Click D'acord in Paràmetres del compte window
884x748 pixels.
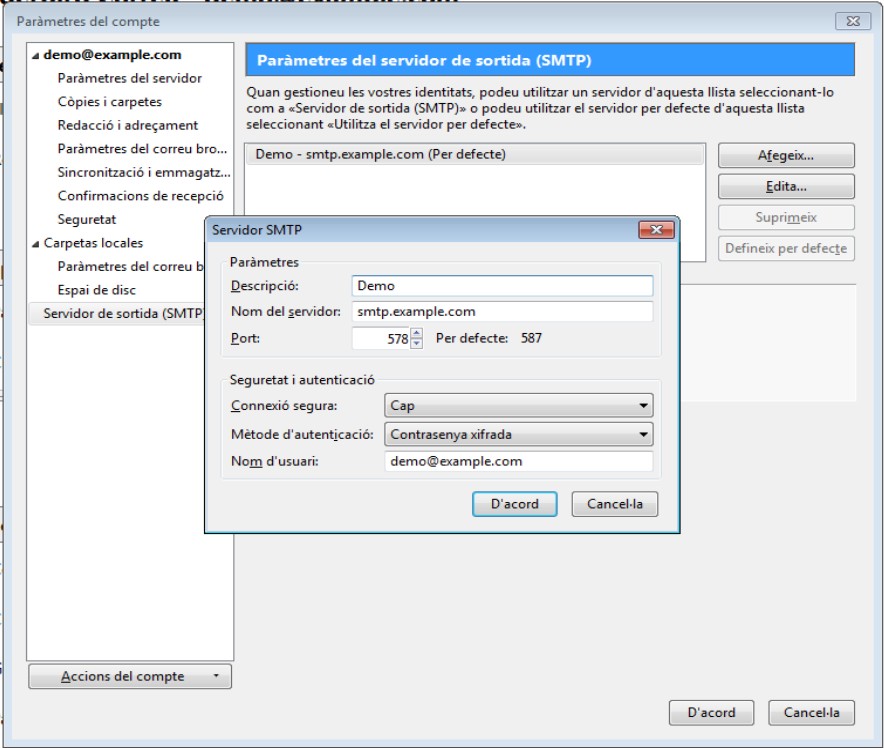(x=711, y=713)
